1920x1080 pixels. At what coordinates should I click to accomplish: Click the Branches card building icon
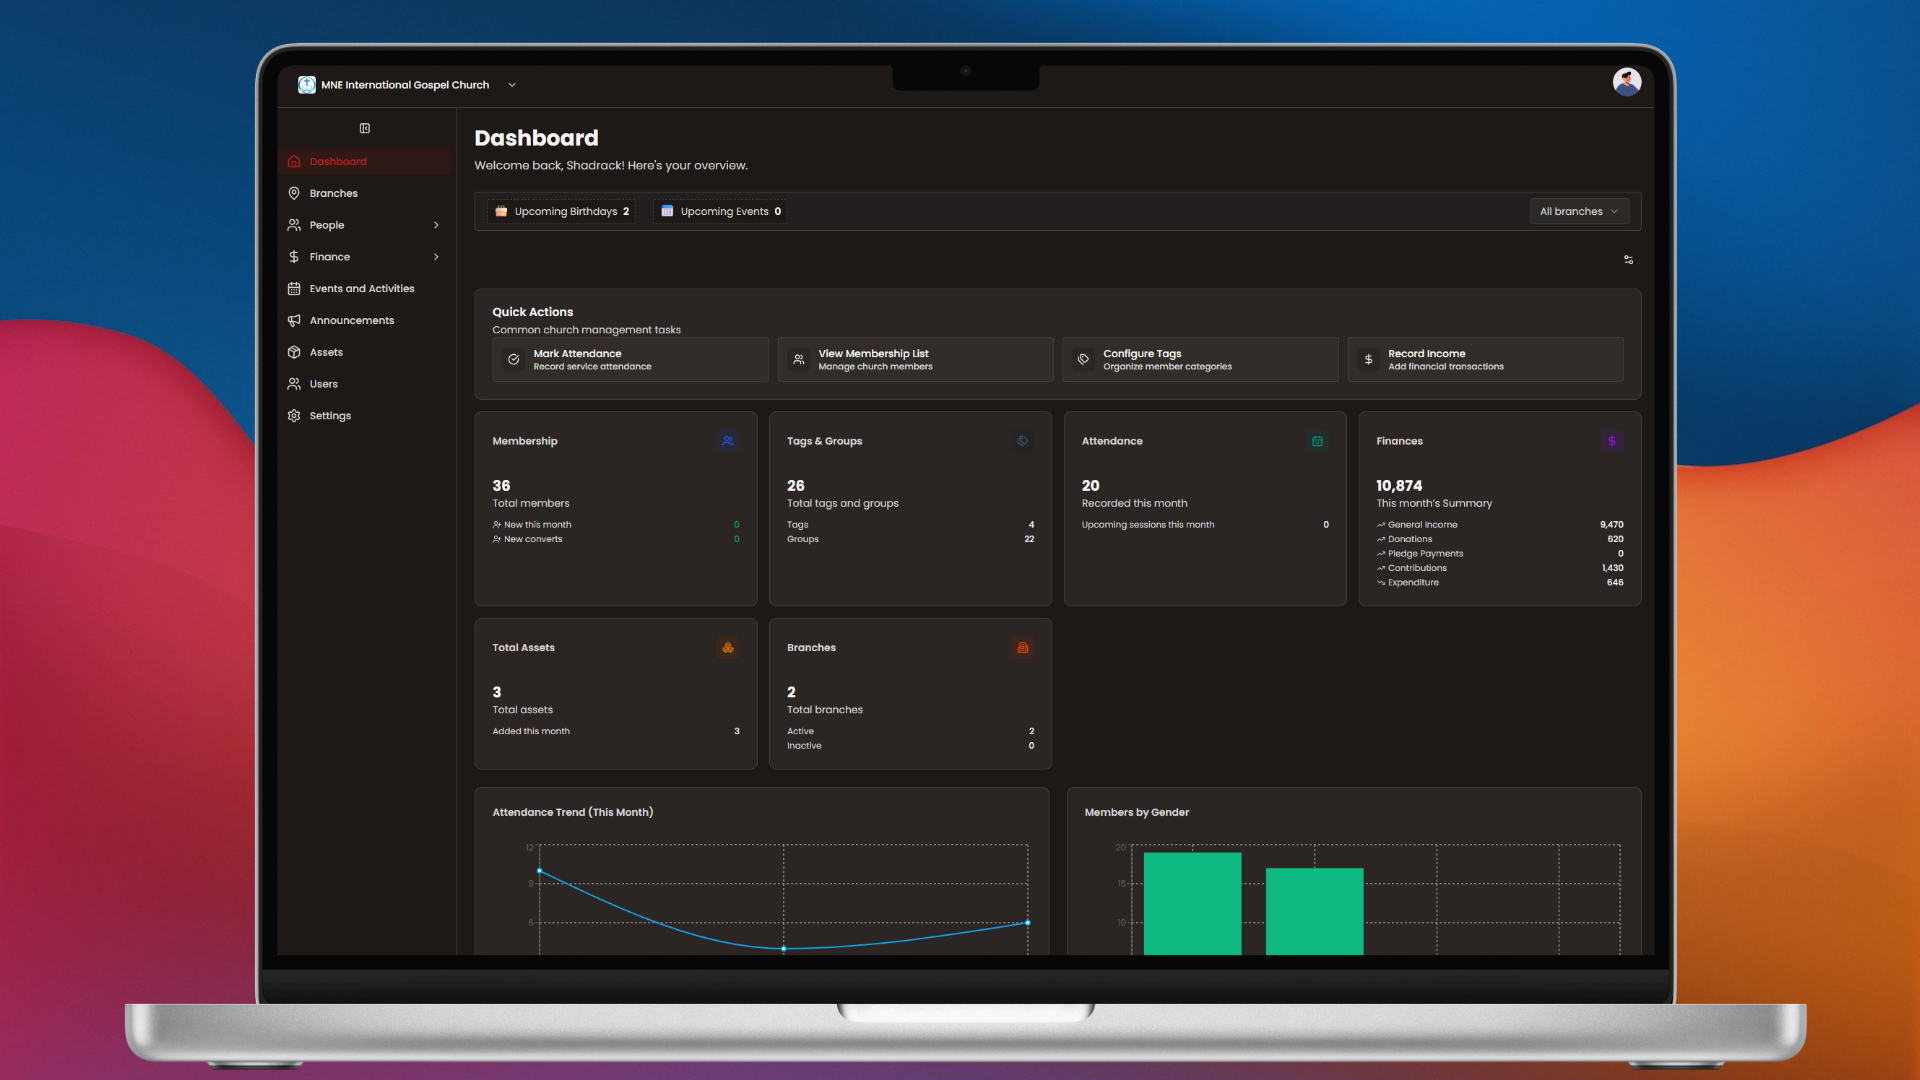tap(1022, 648)
